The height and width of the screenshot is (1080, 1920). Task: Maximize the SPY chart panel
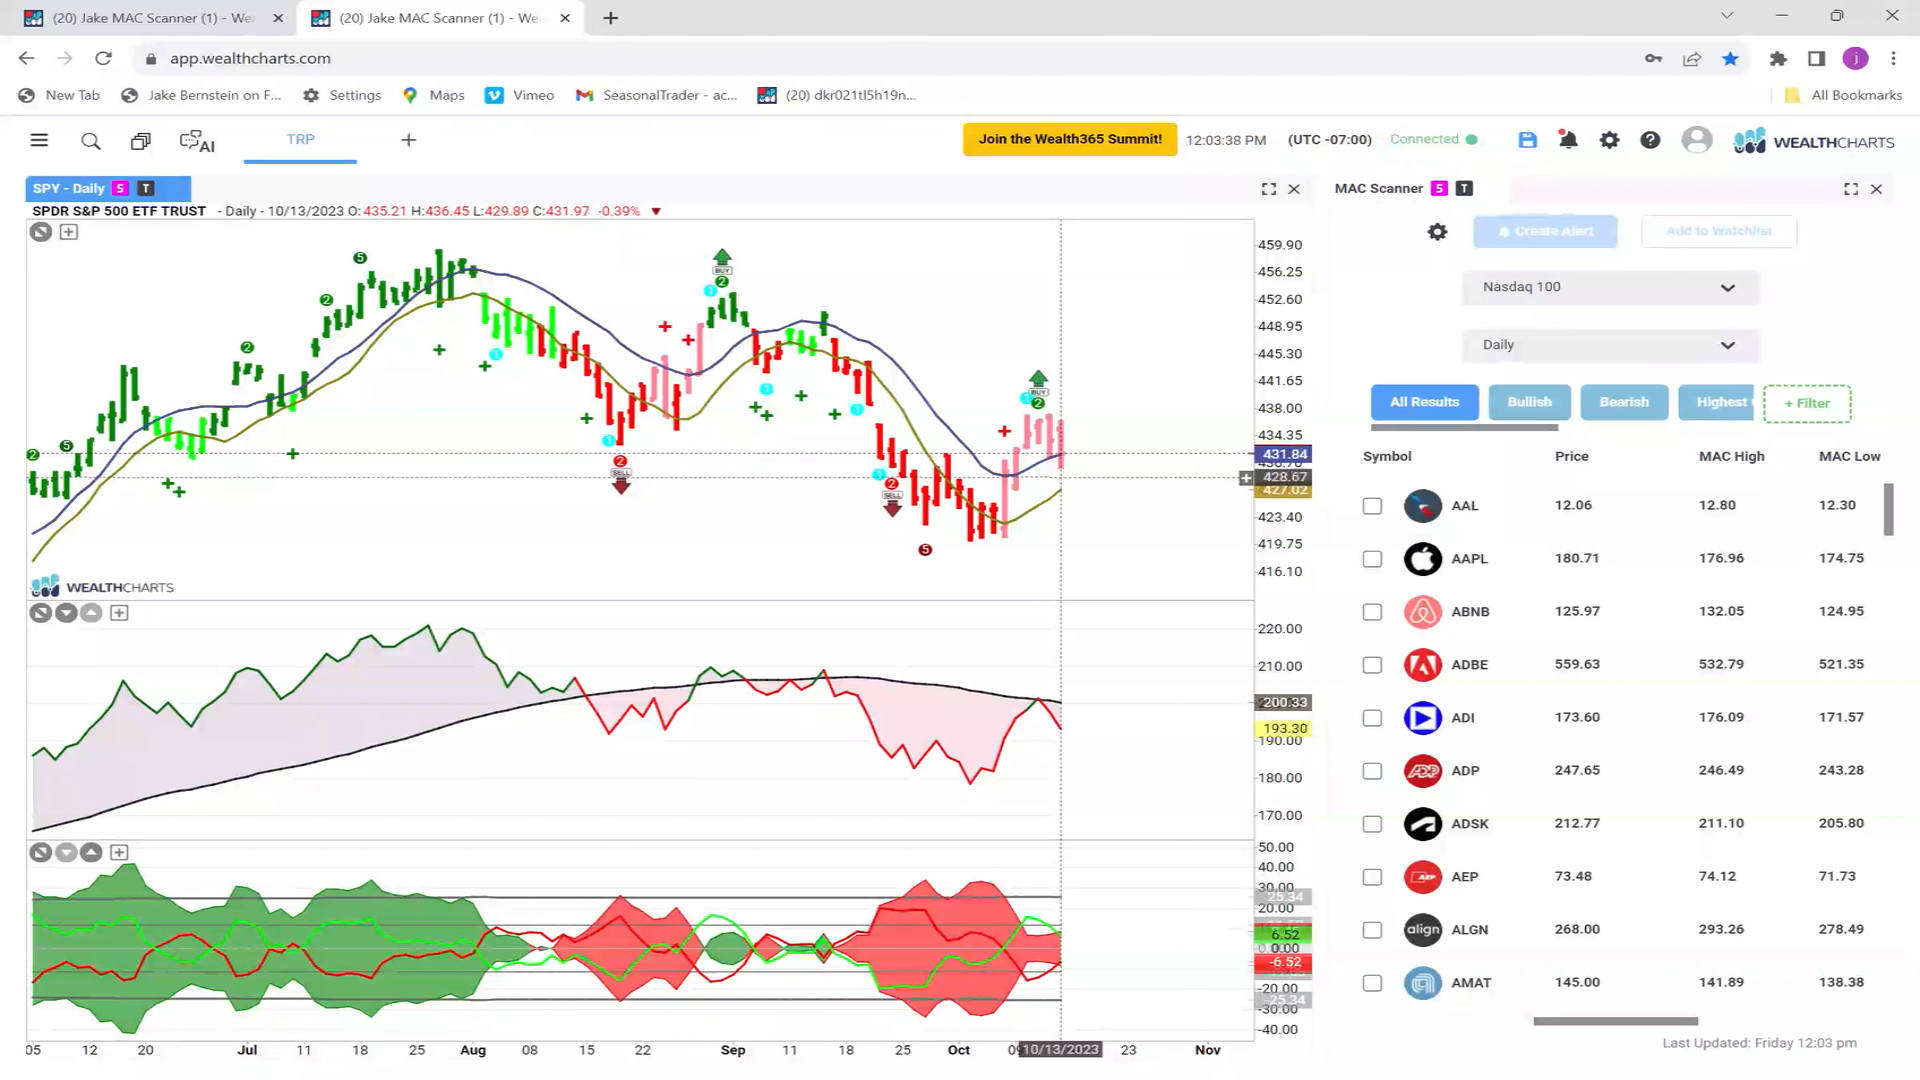pos(1269,189)
